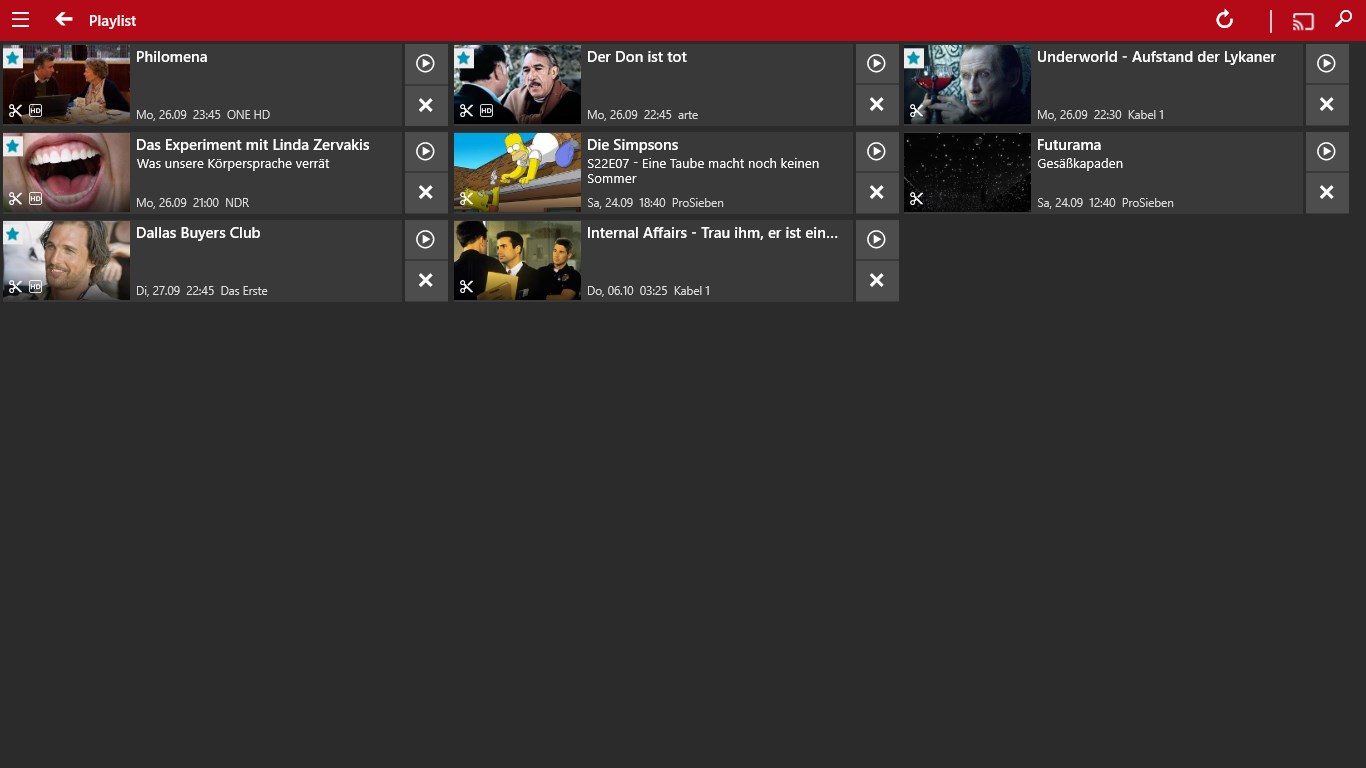
Task: Refresh the playlist
Action: click(x=1223, y=19)
